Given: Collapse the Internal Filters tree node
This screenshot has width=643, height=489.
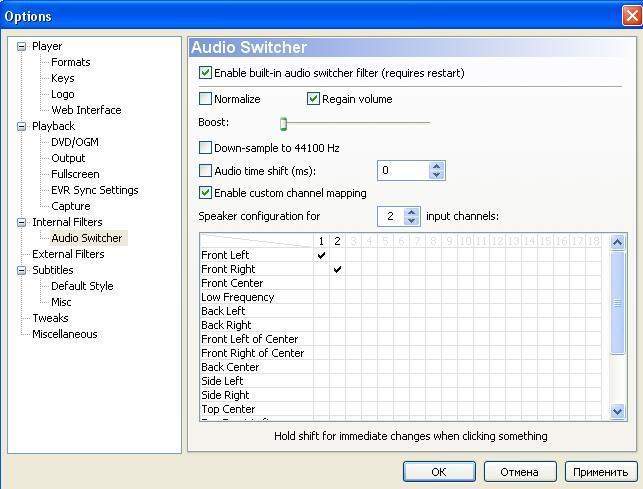Looking at the screenshot, I should tap(21, 222).
